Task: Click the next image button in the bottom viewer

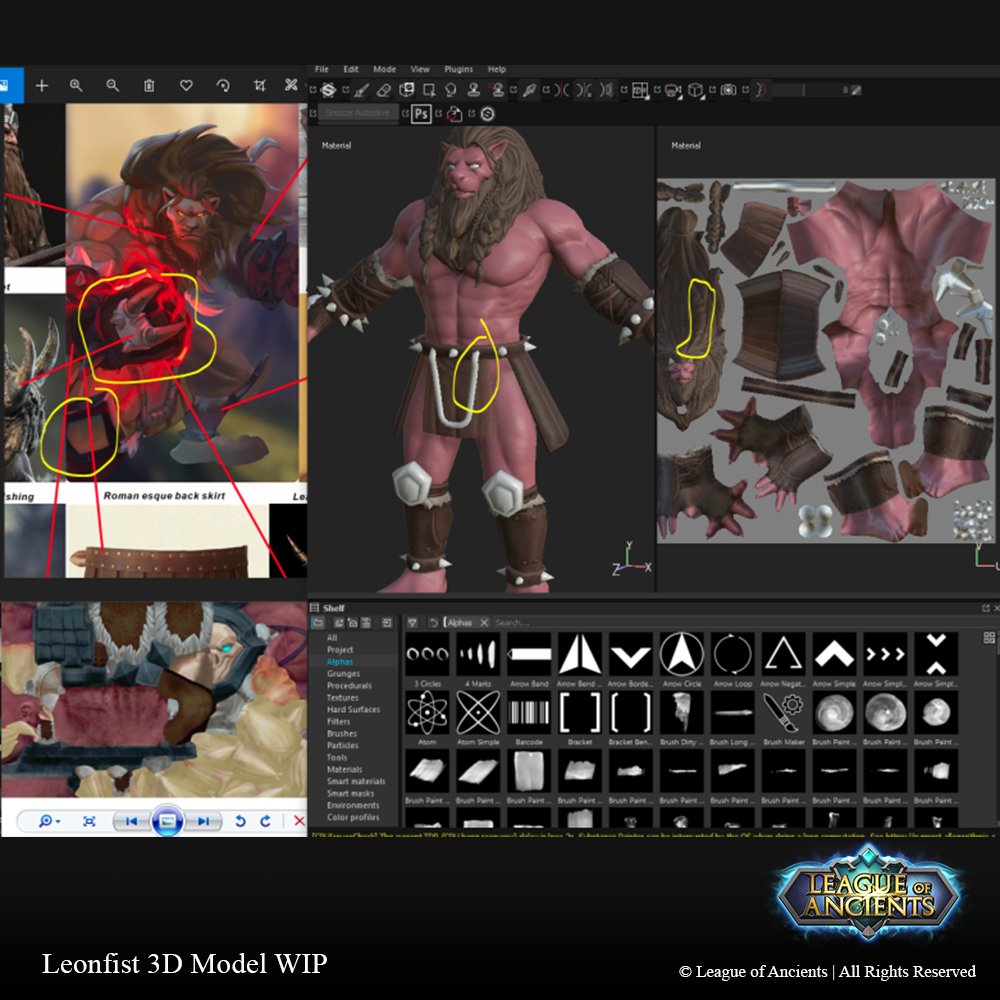Action: tap(203, 821)
